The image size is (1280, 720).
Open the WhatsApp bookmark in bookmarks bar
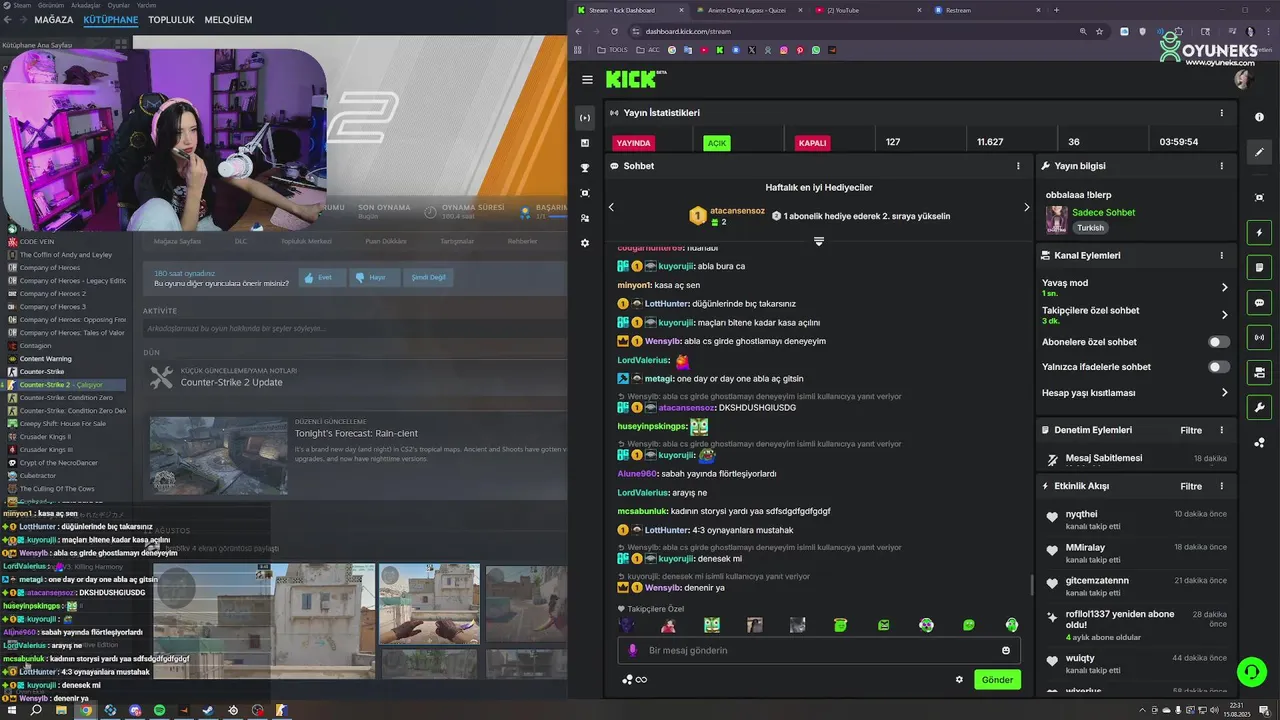coord(815,50)
